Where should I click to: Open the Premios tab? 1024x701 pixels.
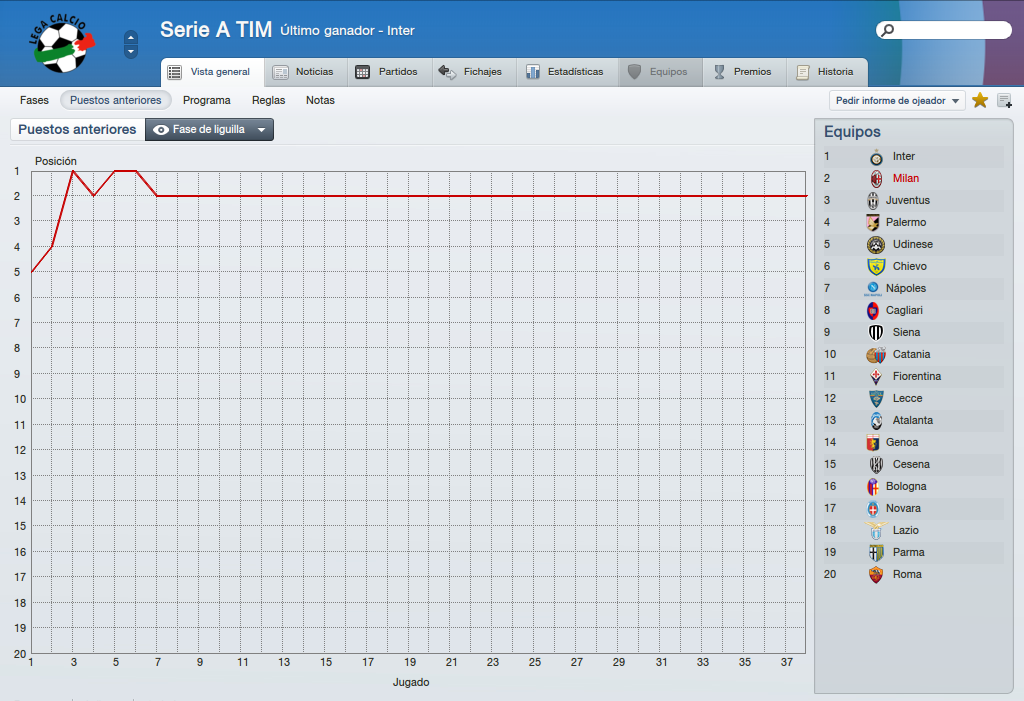(744, 72)
